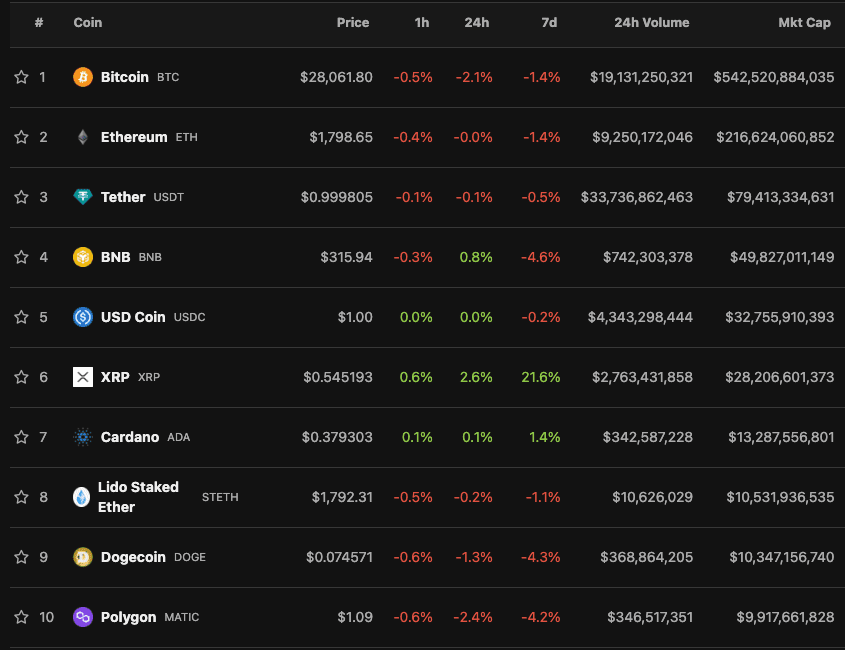The width and height of the screenshot is (845, 650).
Task: Toggle the BNB favorite star
Action: 21,257
